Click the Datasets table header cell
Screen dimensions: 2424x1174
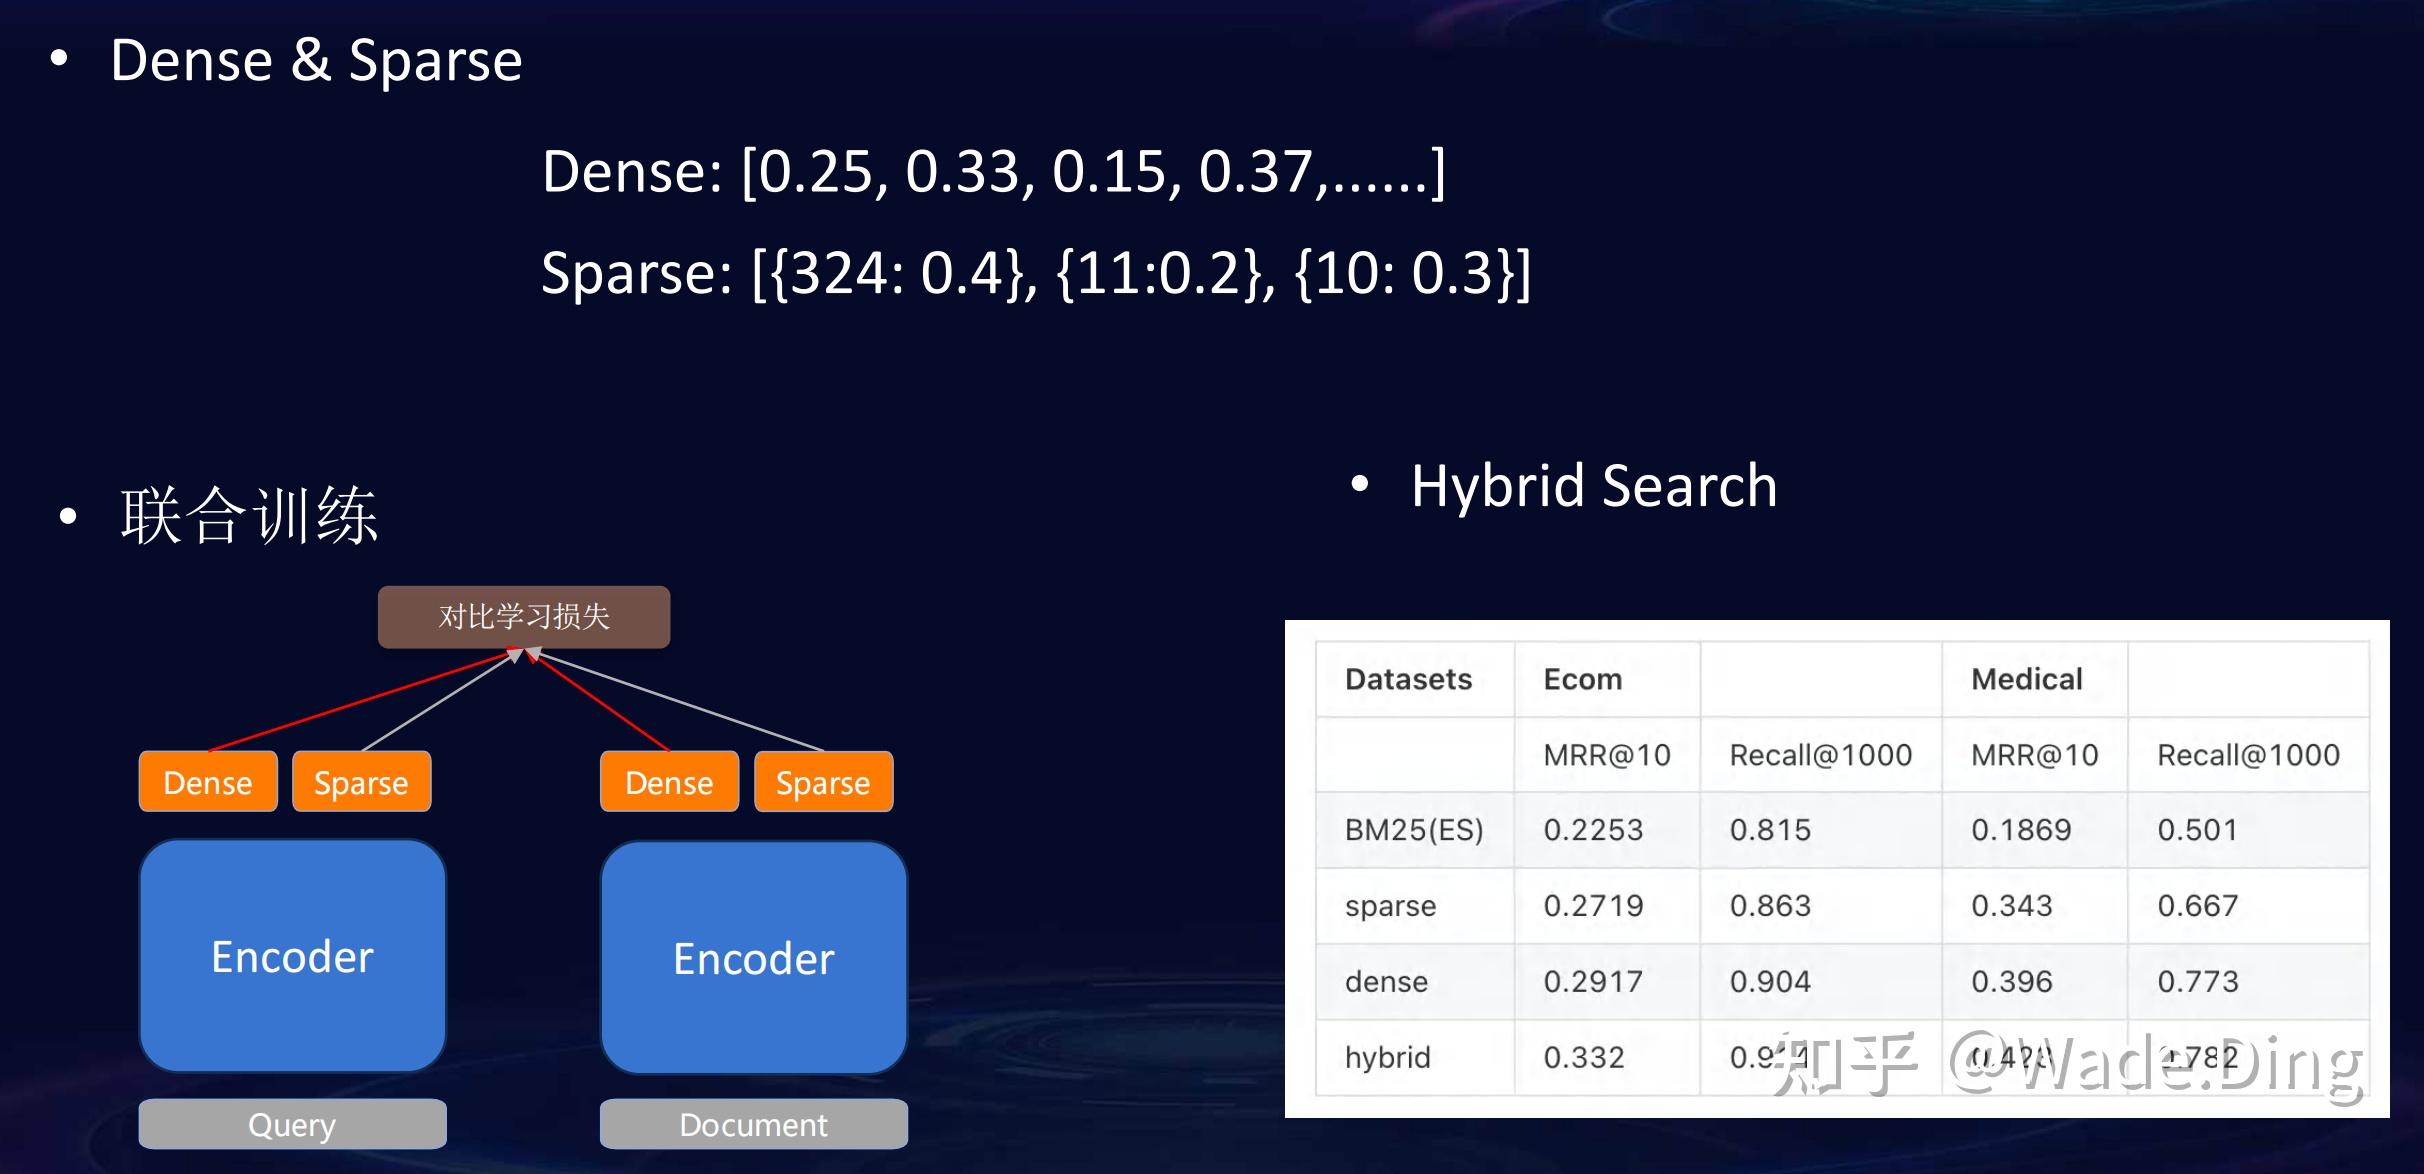pyautogui.click(x=1408, y=679)
